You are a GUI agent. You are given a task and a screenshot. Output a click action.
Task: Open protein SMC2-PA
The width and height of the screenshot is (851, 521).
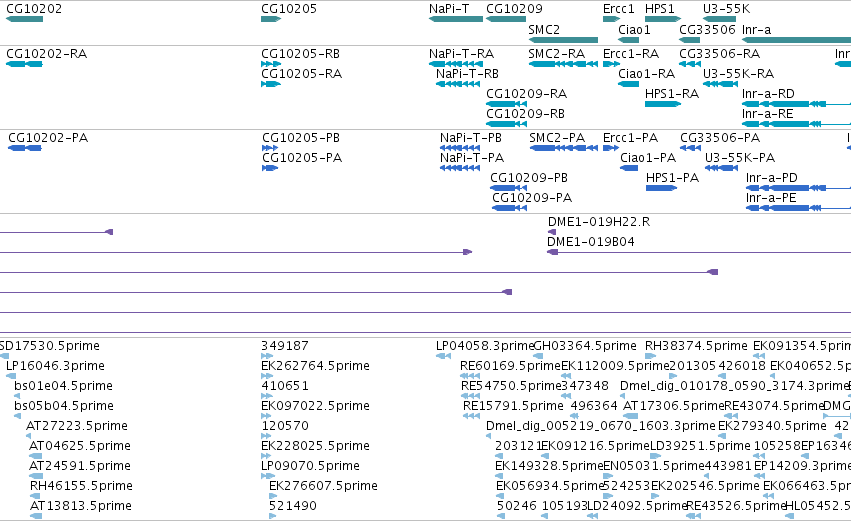[557, 138]
